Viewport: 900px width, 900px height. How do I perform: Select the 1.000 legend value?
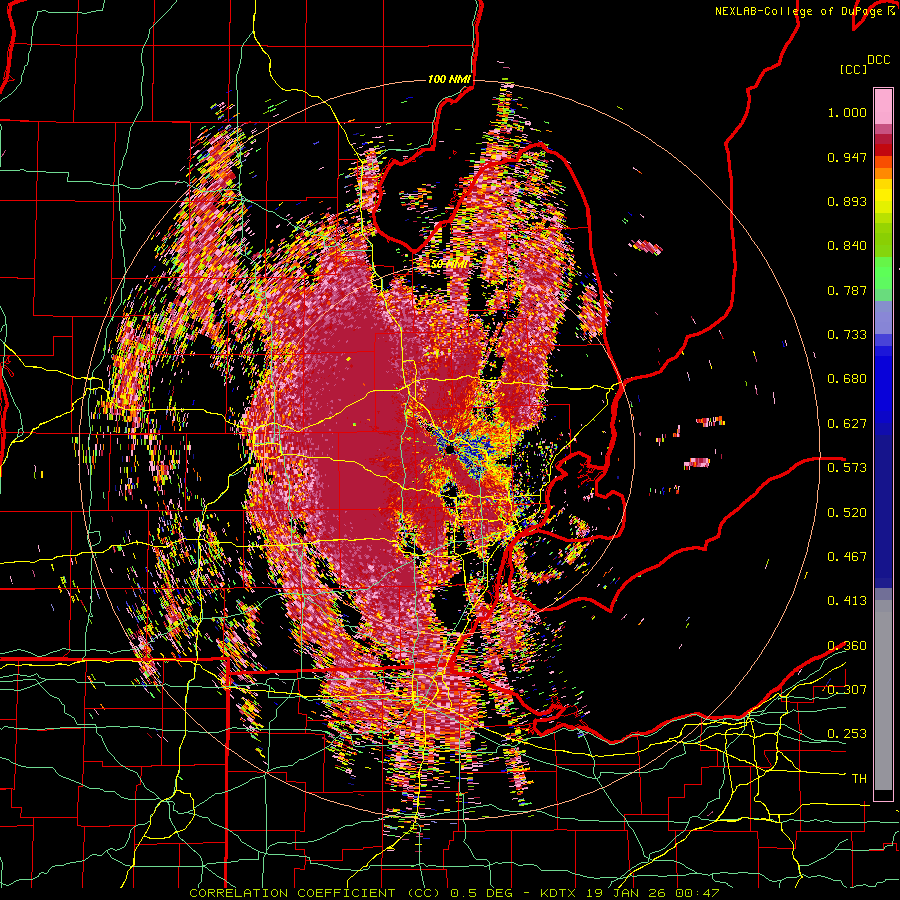pos(847,112)
